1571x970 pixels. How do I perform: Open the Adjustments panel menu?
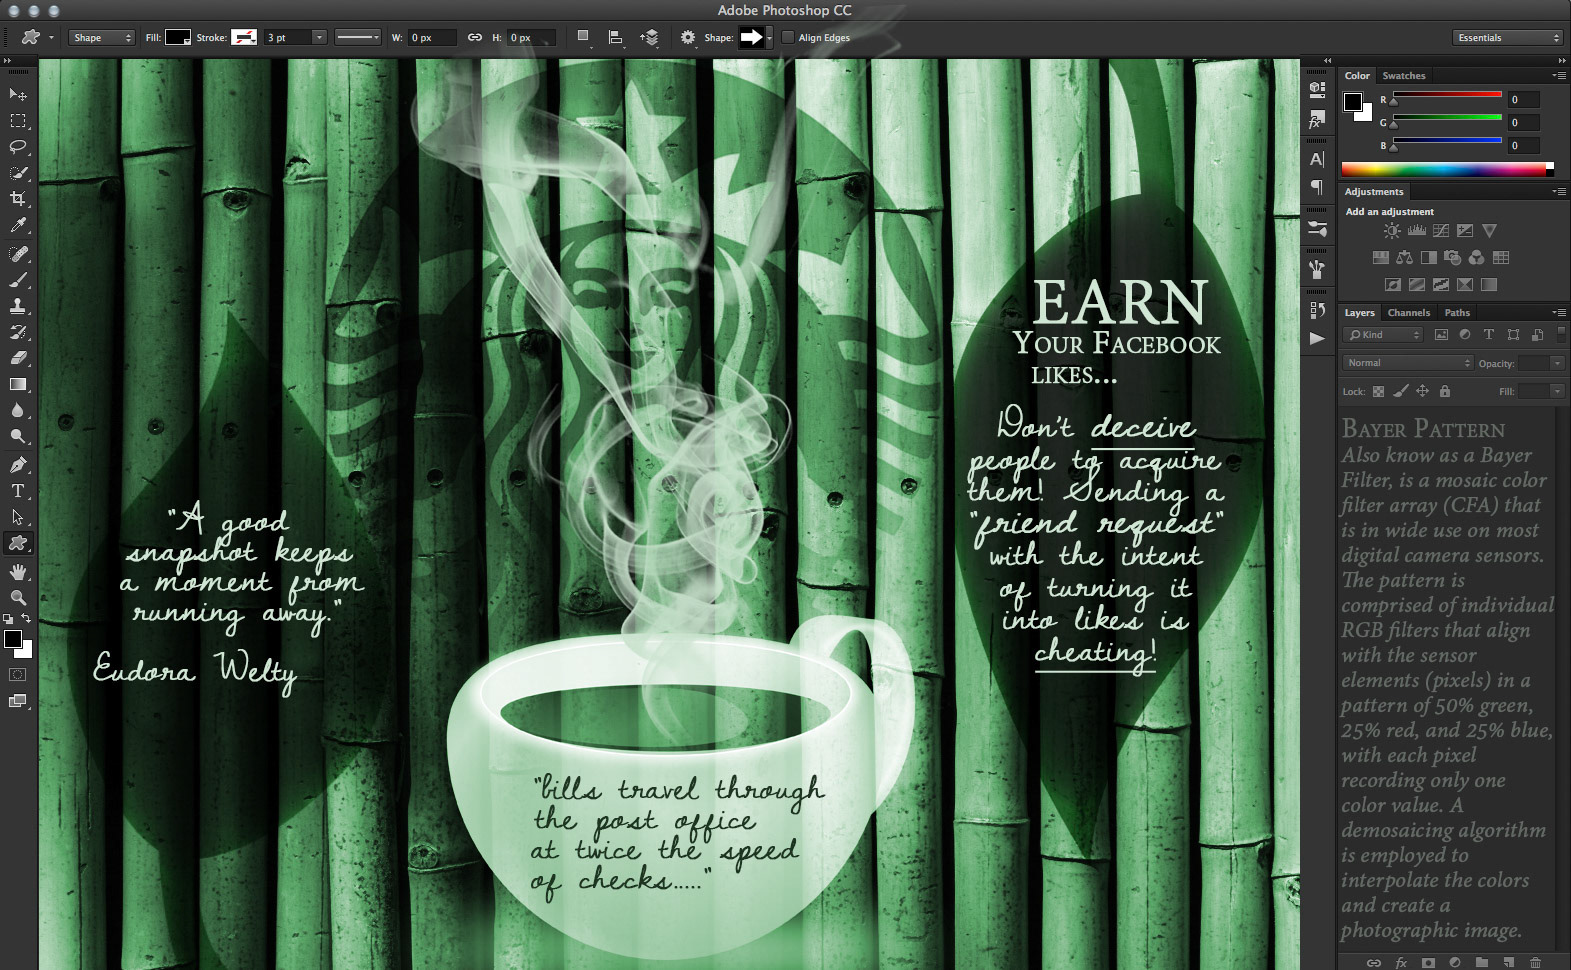[x=1559, y=191]
